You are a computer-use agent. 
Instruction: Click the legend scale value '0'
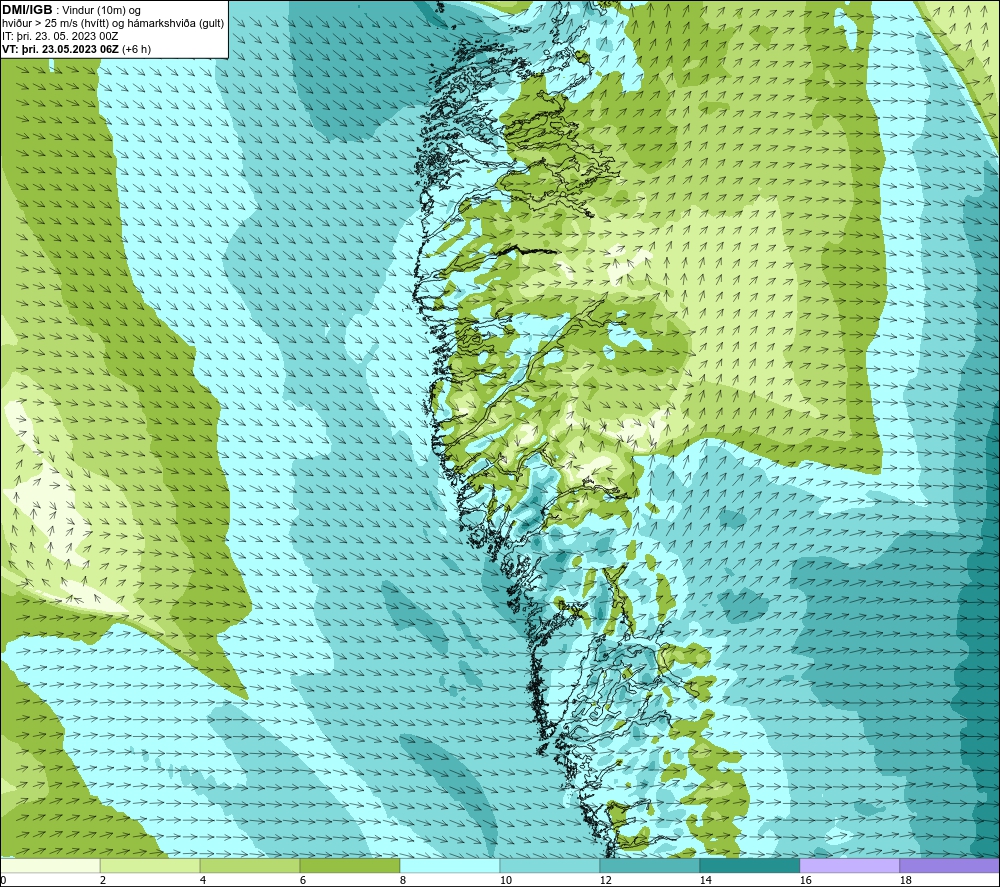click(4, 880)
